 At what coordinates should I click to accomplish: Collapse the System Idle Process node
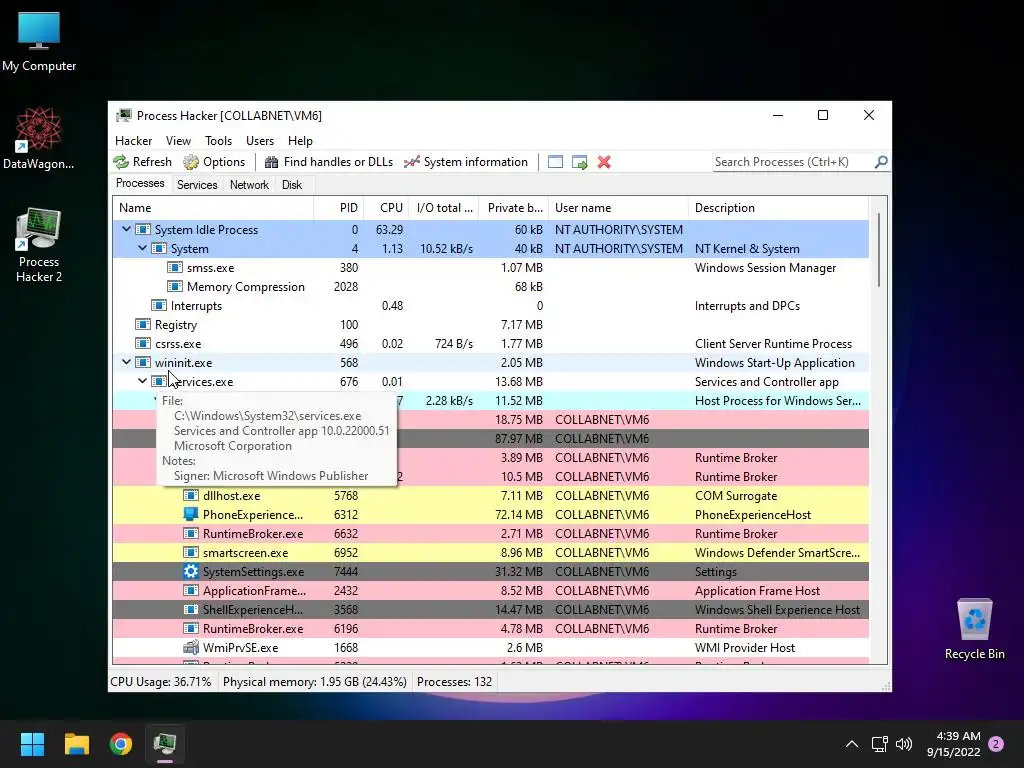click(x=126, y=229)
